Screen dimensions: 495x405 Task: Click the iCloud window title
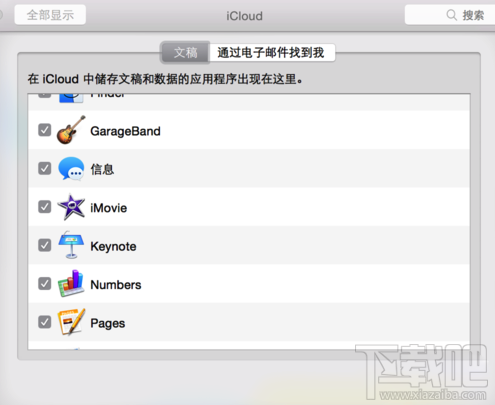244,16
